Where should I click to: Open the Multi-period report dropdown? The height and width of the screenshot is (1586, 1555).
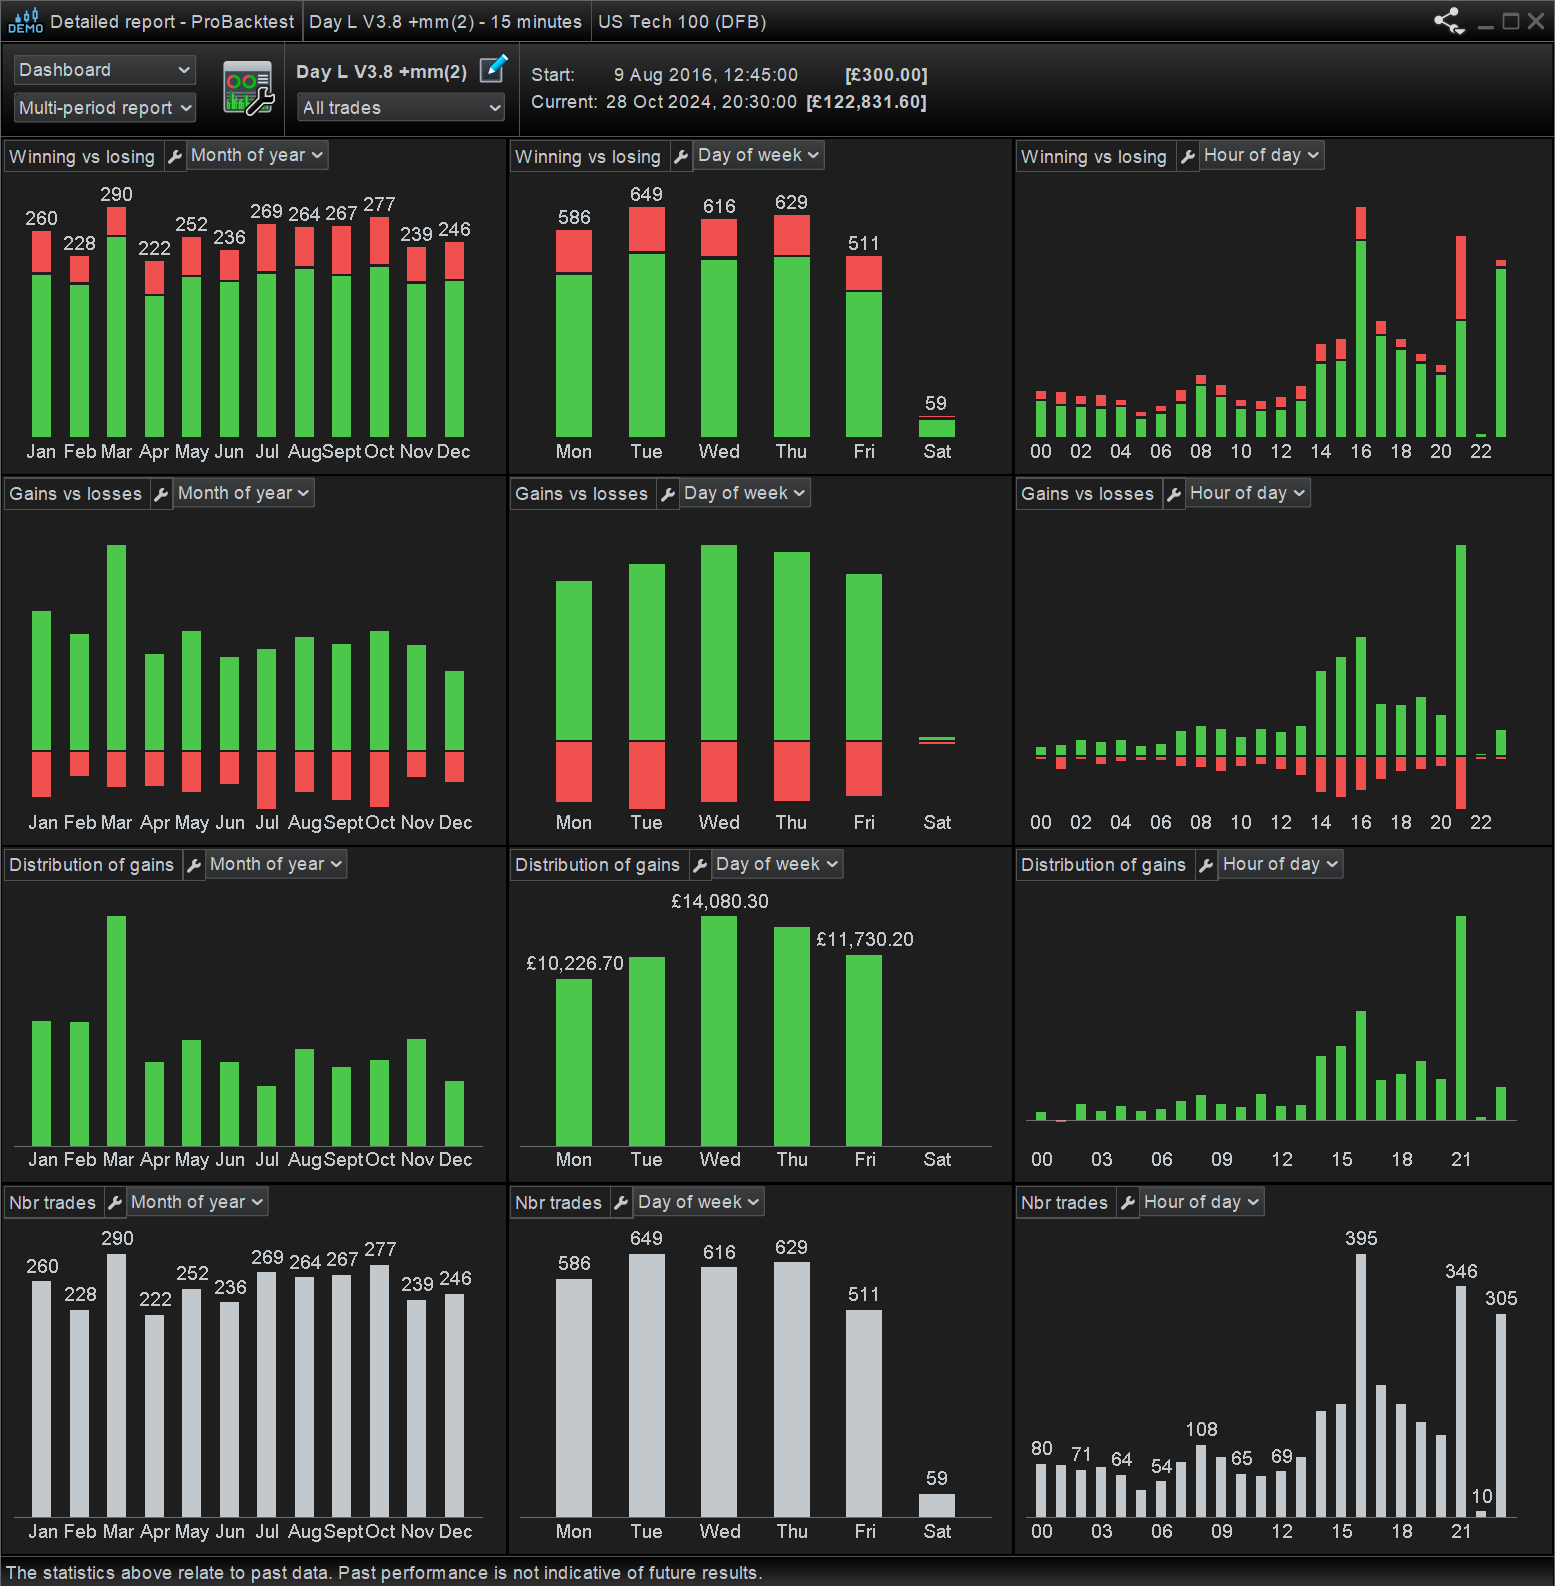105,108
